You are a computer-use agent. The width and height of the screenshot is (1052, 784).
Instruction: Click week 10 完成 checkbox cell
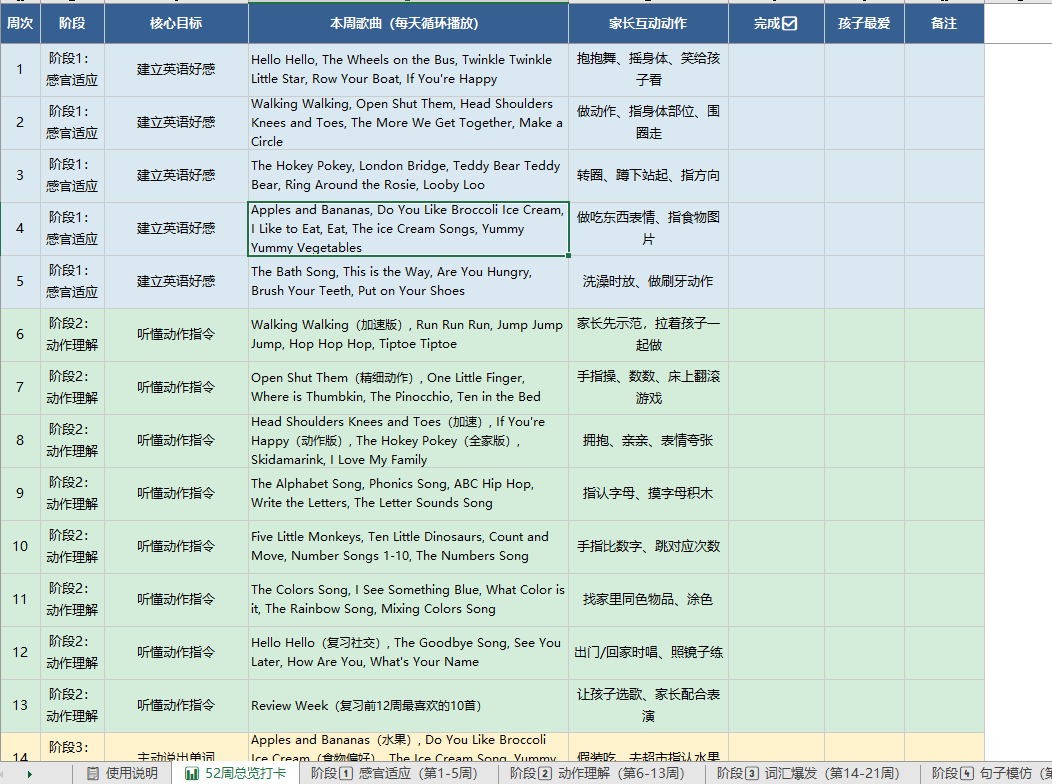pos(776,547)
